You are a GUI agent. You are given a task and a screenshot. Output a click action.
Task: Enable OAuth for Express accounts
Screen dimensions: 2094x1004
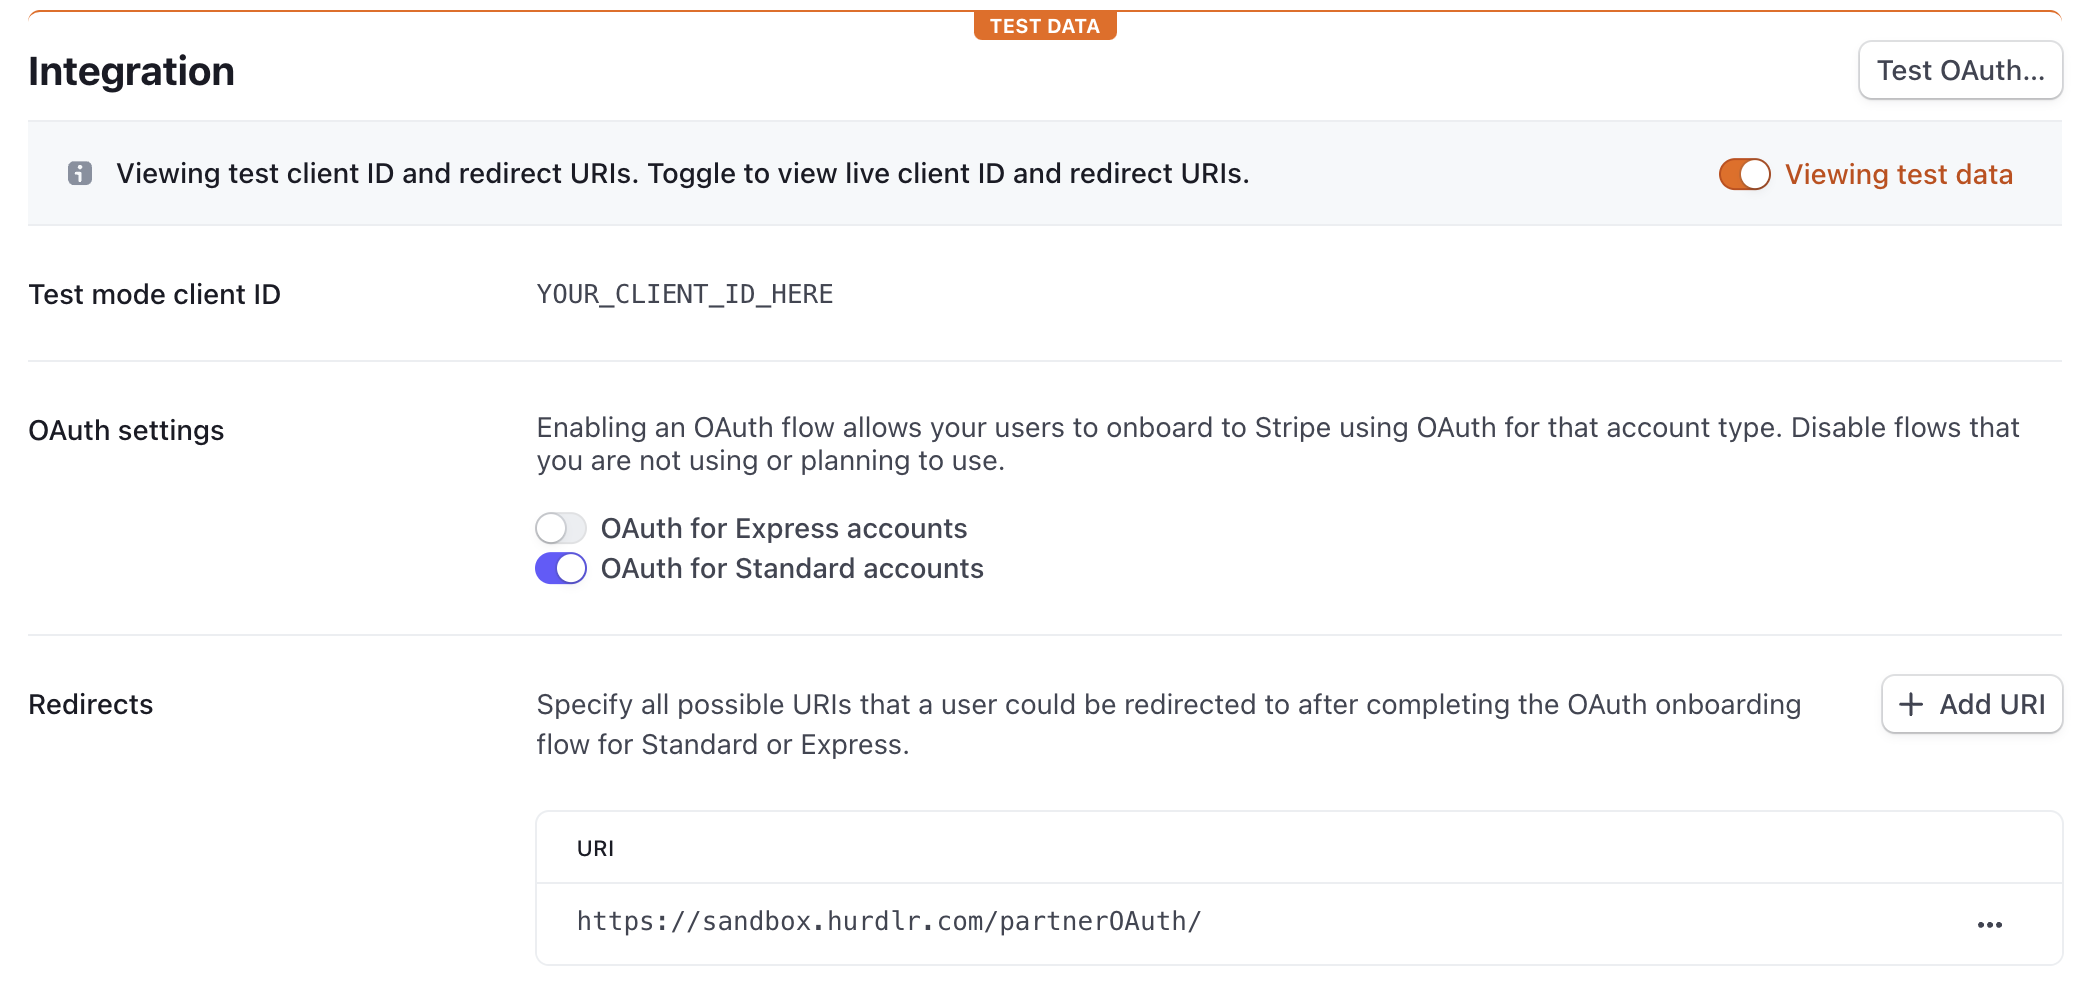click(x=561, y=528)
